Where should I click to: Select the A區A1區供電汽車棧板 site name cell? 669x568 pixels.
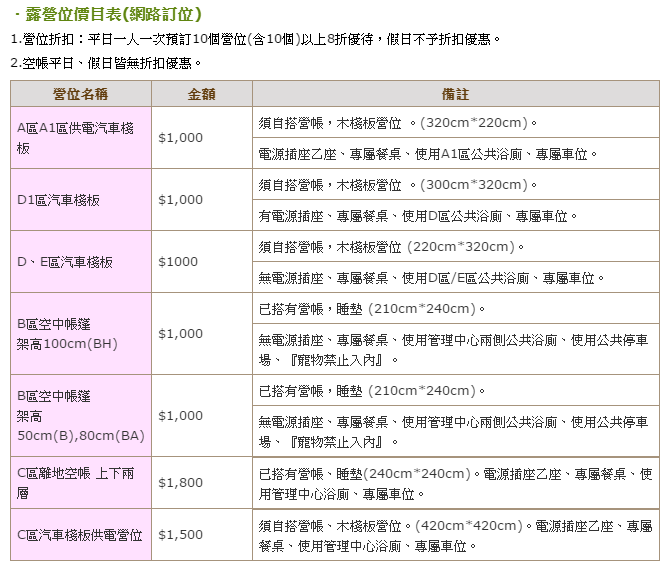coord(81,137)
